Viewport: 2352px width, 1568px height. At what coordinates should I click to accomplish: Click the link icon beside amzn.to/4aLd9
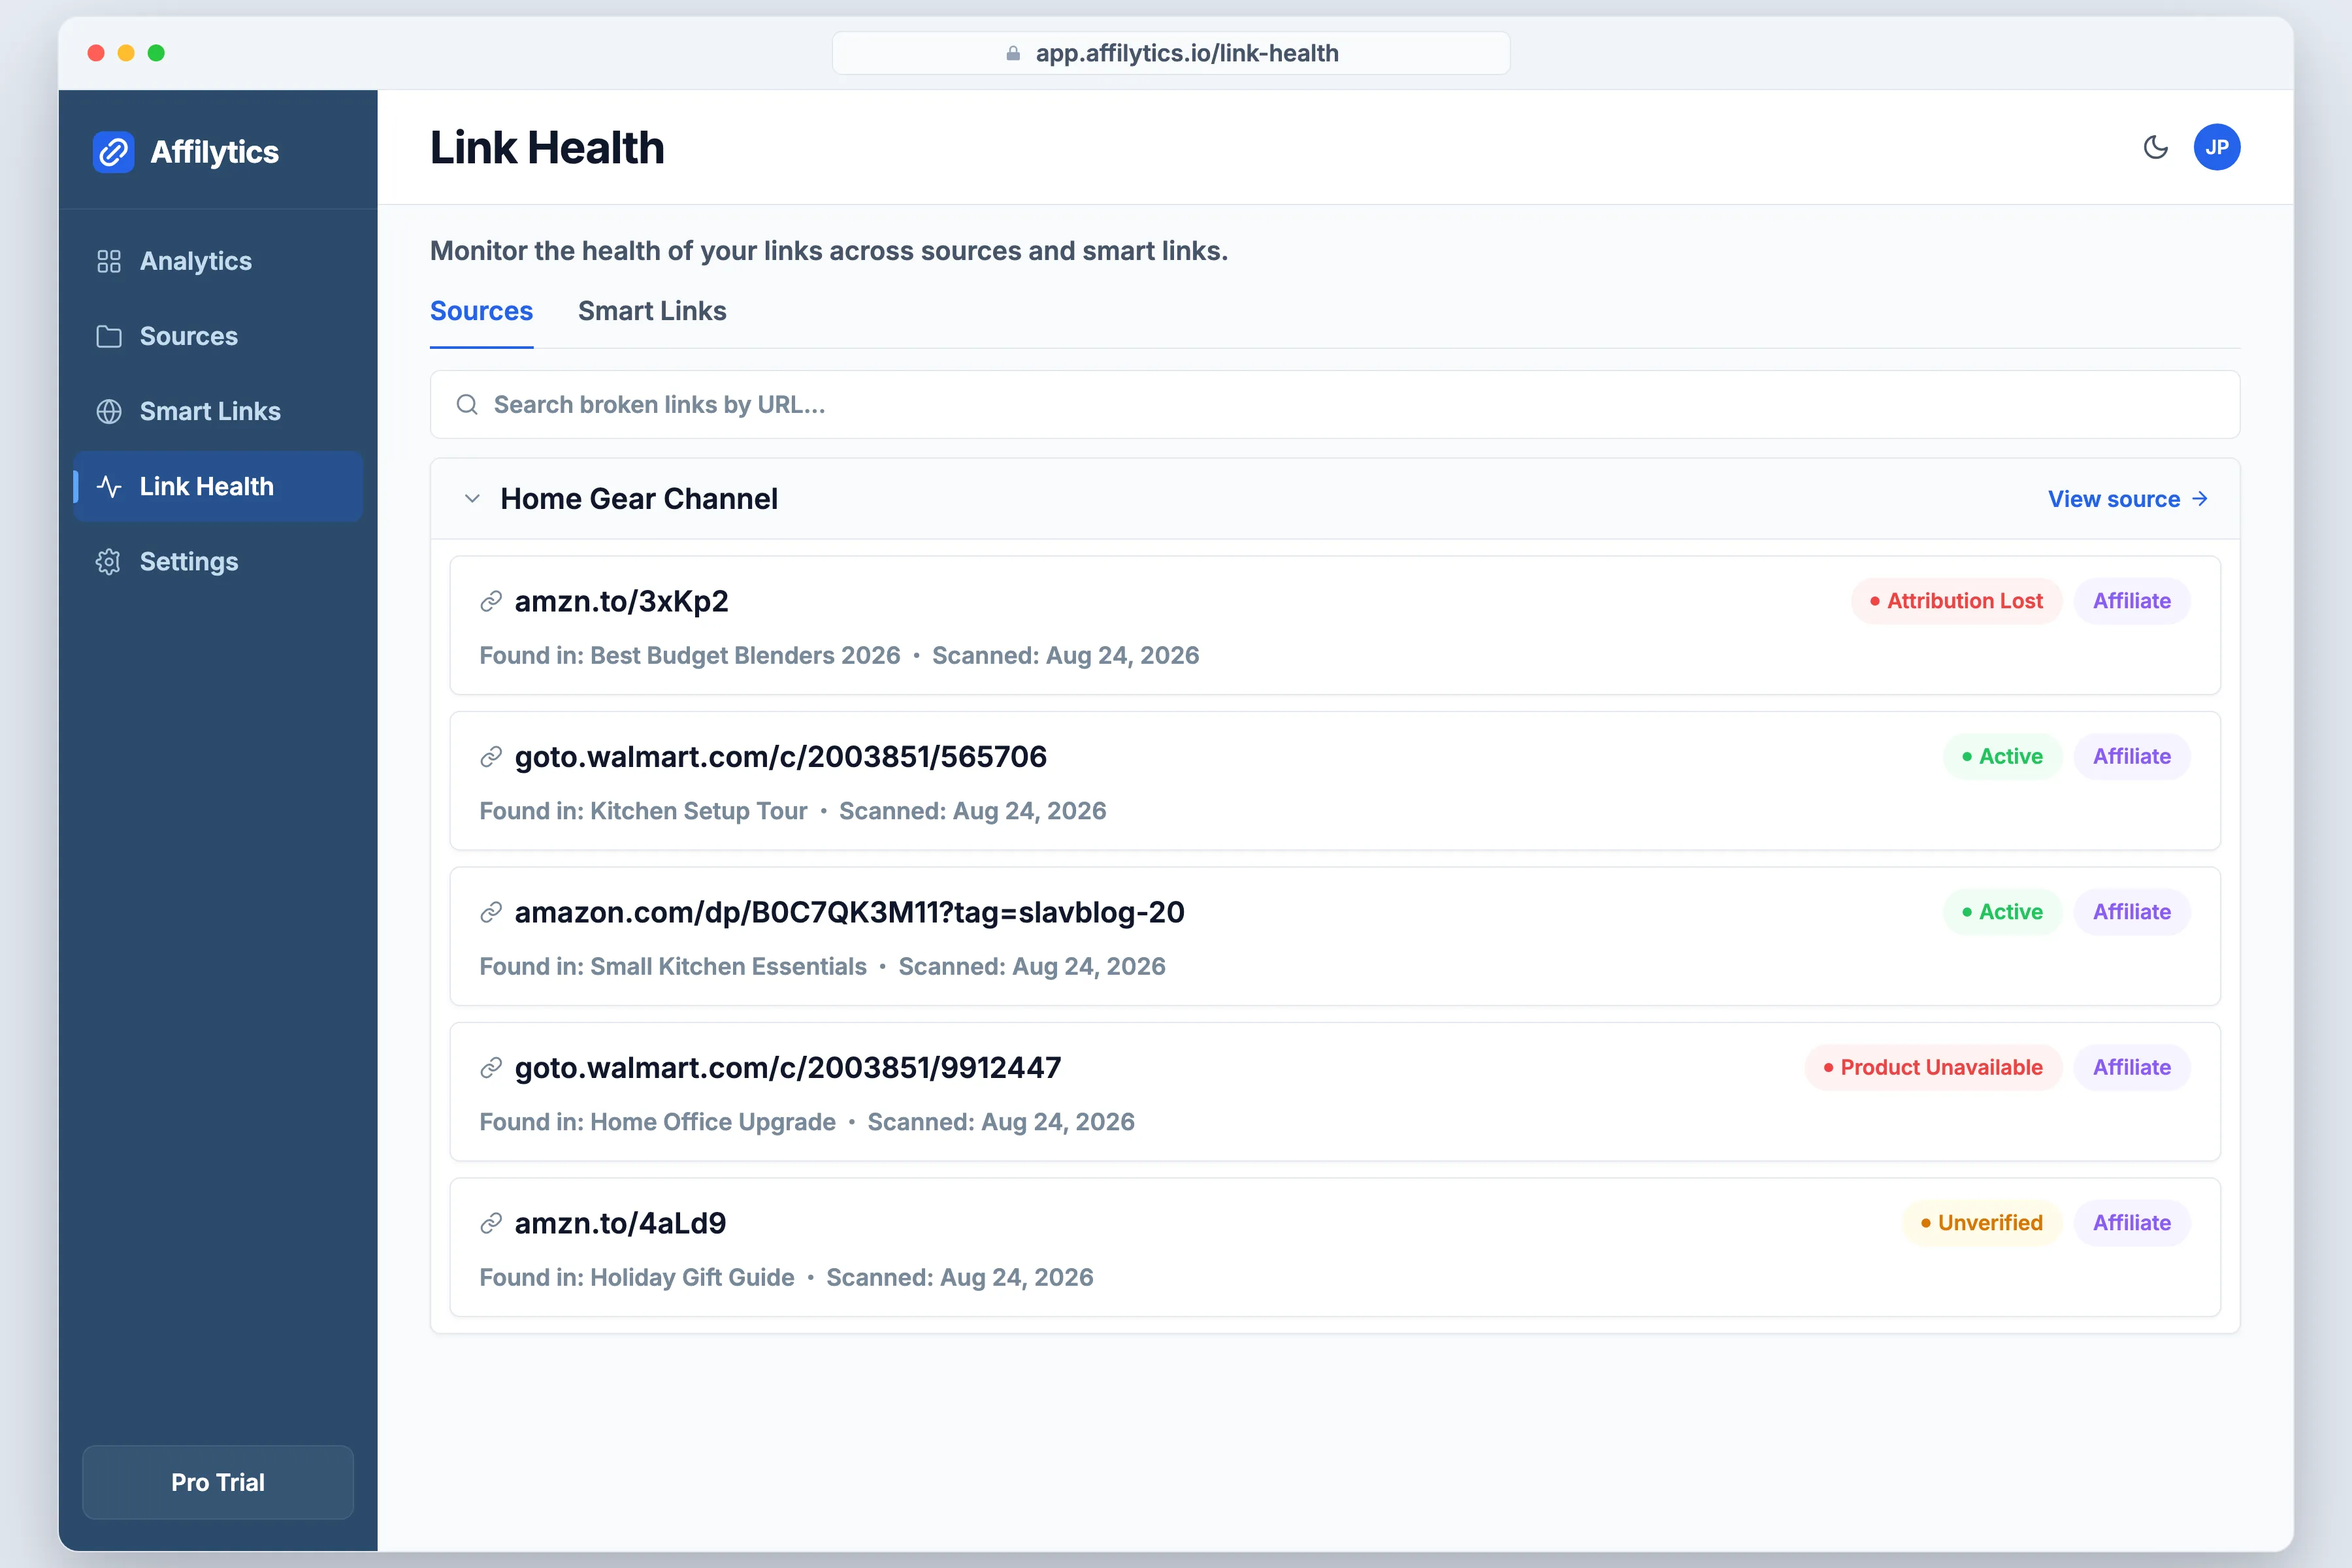[490, 1223]
